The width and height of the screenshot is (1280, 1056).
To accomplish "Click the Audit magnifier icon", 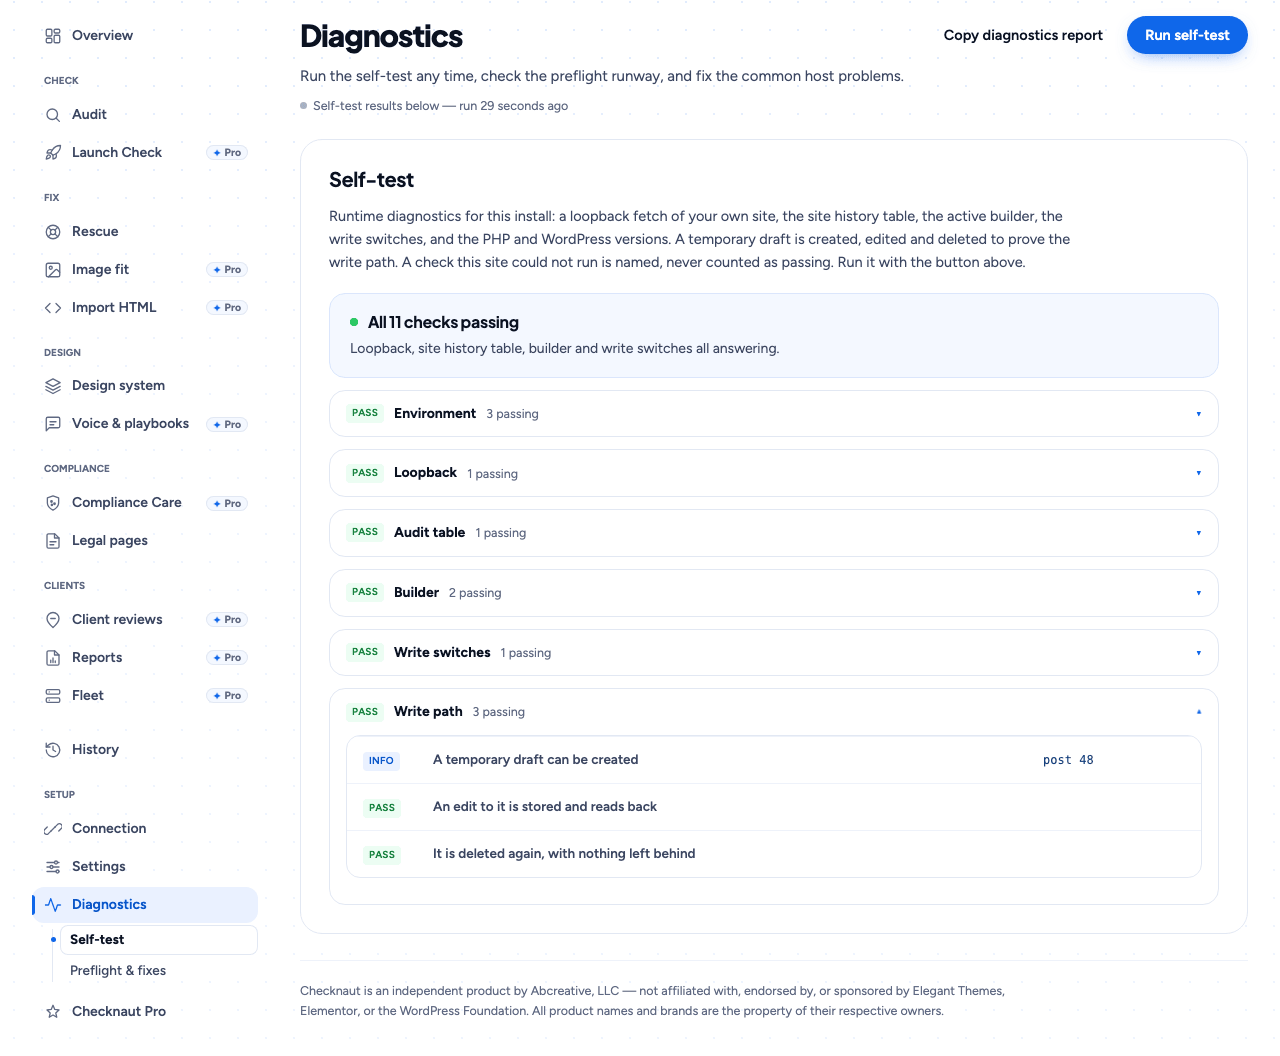I will [x=53, y=115].
